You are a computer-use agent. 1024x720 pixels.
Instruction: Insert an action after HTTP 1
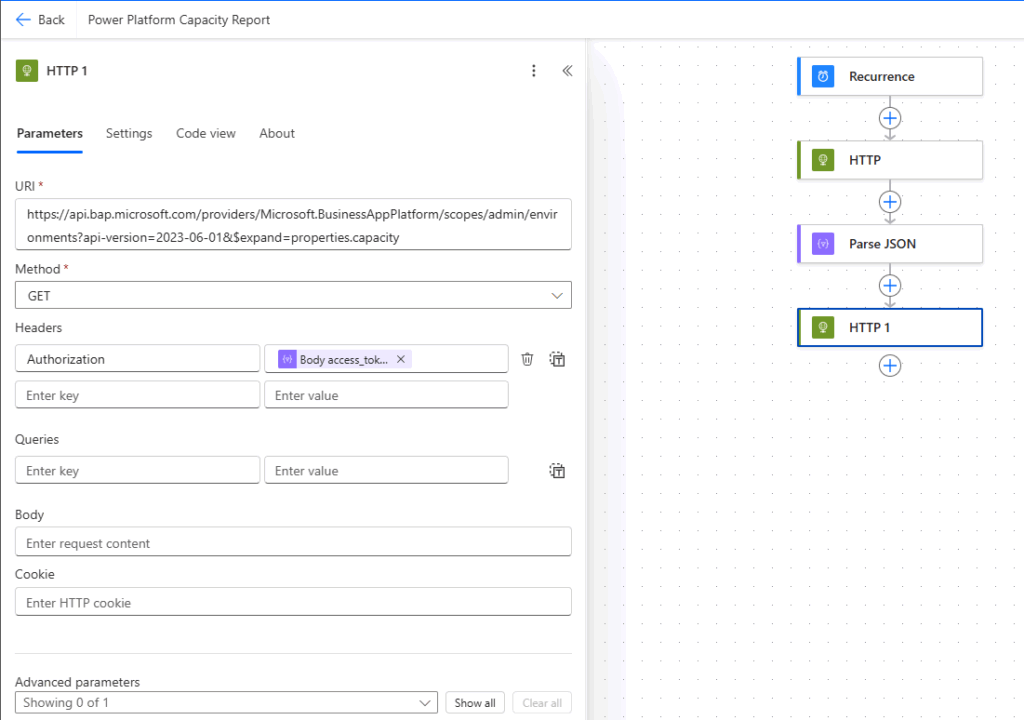890,366
